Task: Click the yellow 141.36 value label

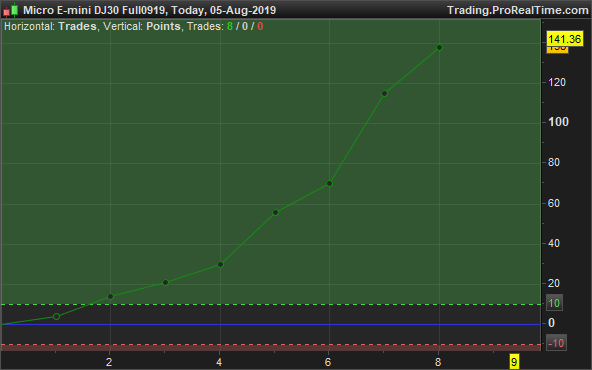Action: [x=565, y=39]
